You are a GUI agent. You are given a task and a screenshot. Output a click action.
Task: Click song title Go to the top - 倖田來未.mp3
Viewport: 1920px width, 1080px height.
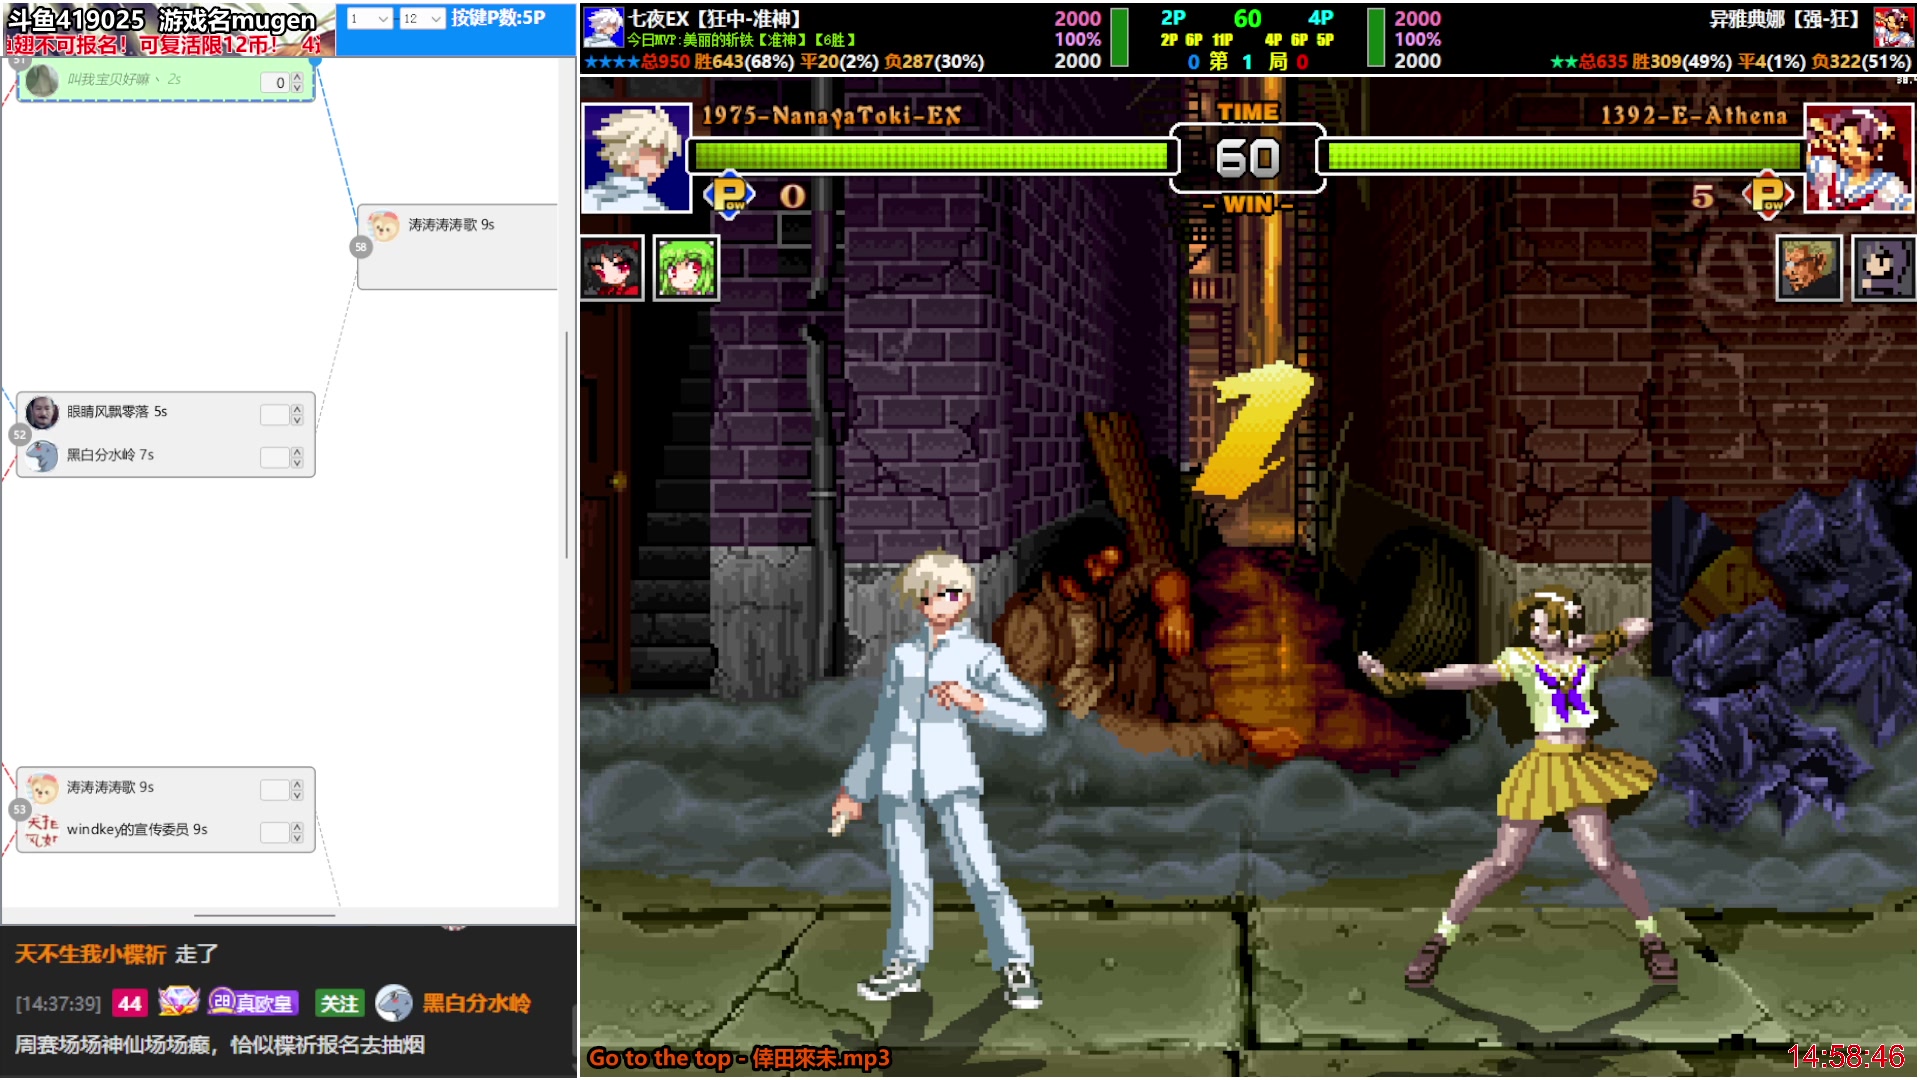tap(739, 1058)
